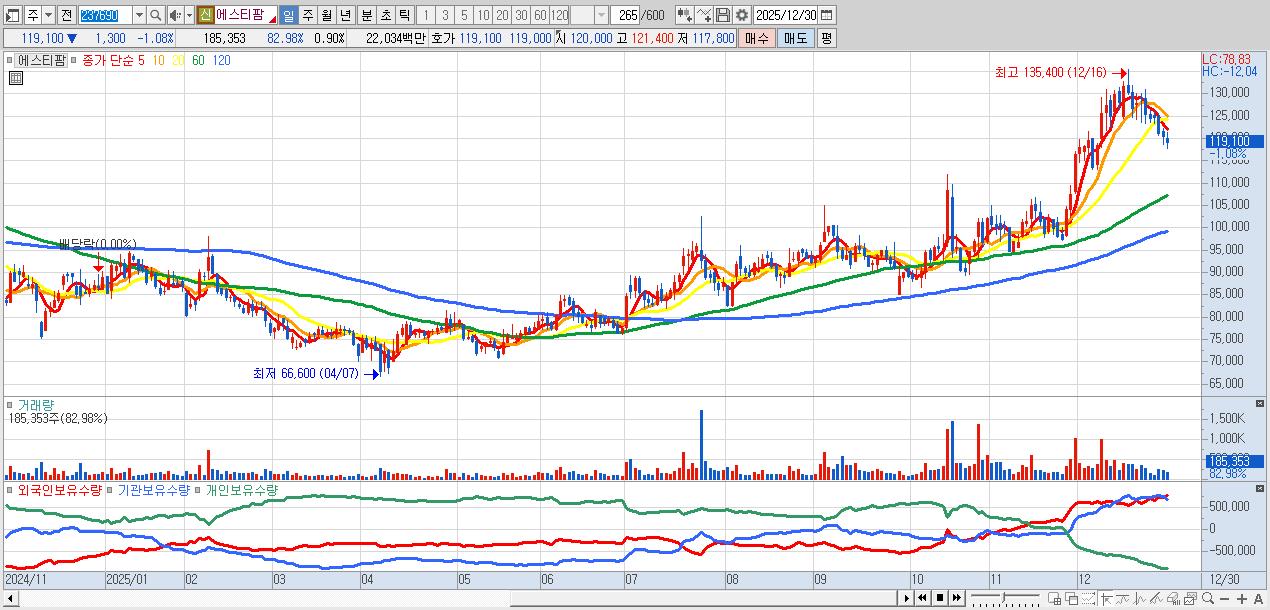Image resolution: width=1270 pixels, height=610 pixels.
Task: Click the 120 moving average label
Action: click(x=222, y=60)
